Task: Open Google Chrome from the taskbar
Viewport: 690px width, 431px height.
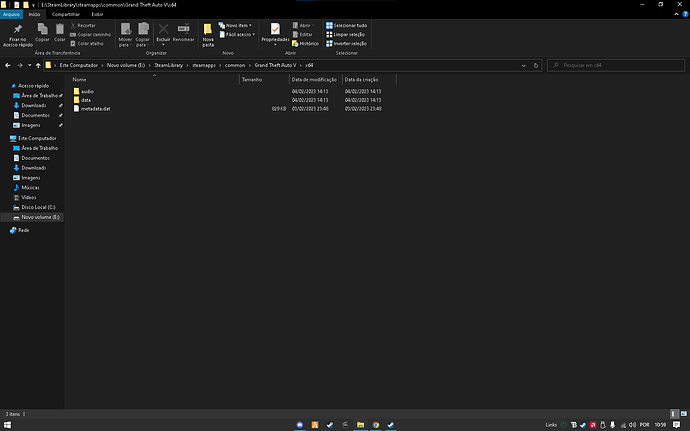Action: tap(374, 424)
